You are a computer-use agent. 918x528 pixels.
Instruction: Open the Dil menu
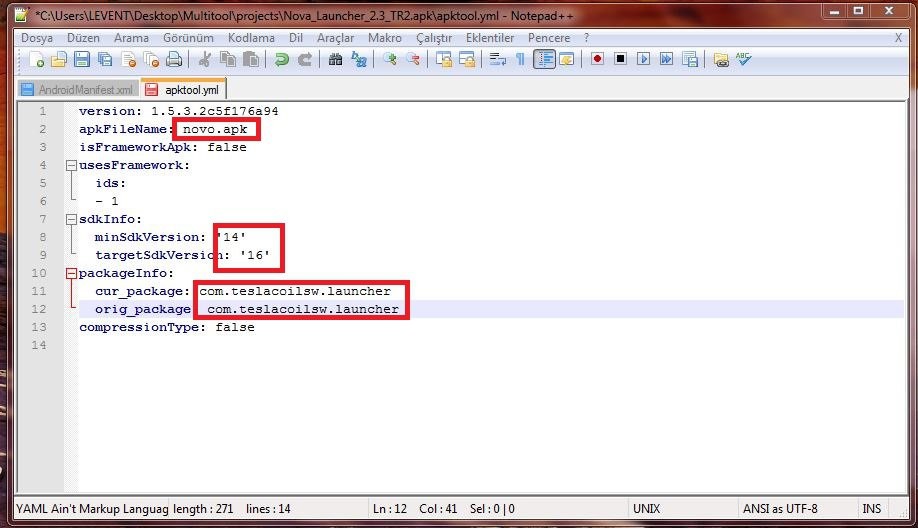[x=296, y=38]
